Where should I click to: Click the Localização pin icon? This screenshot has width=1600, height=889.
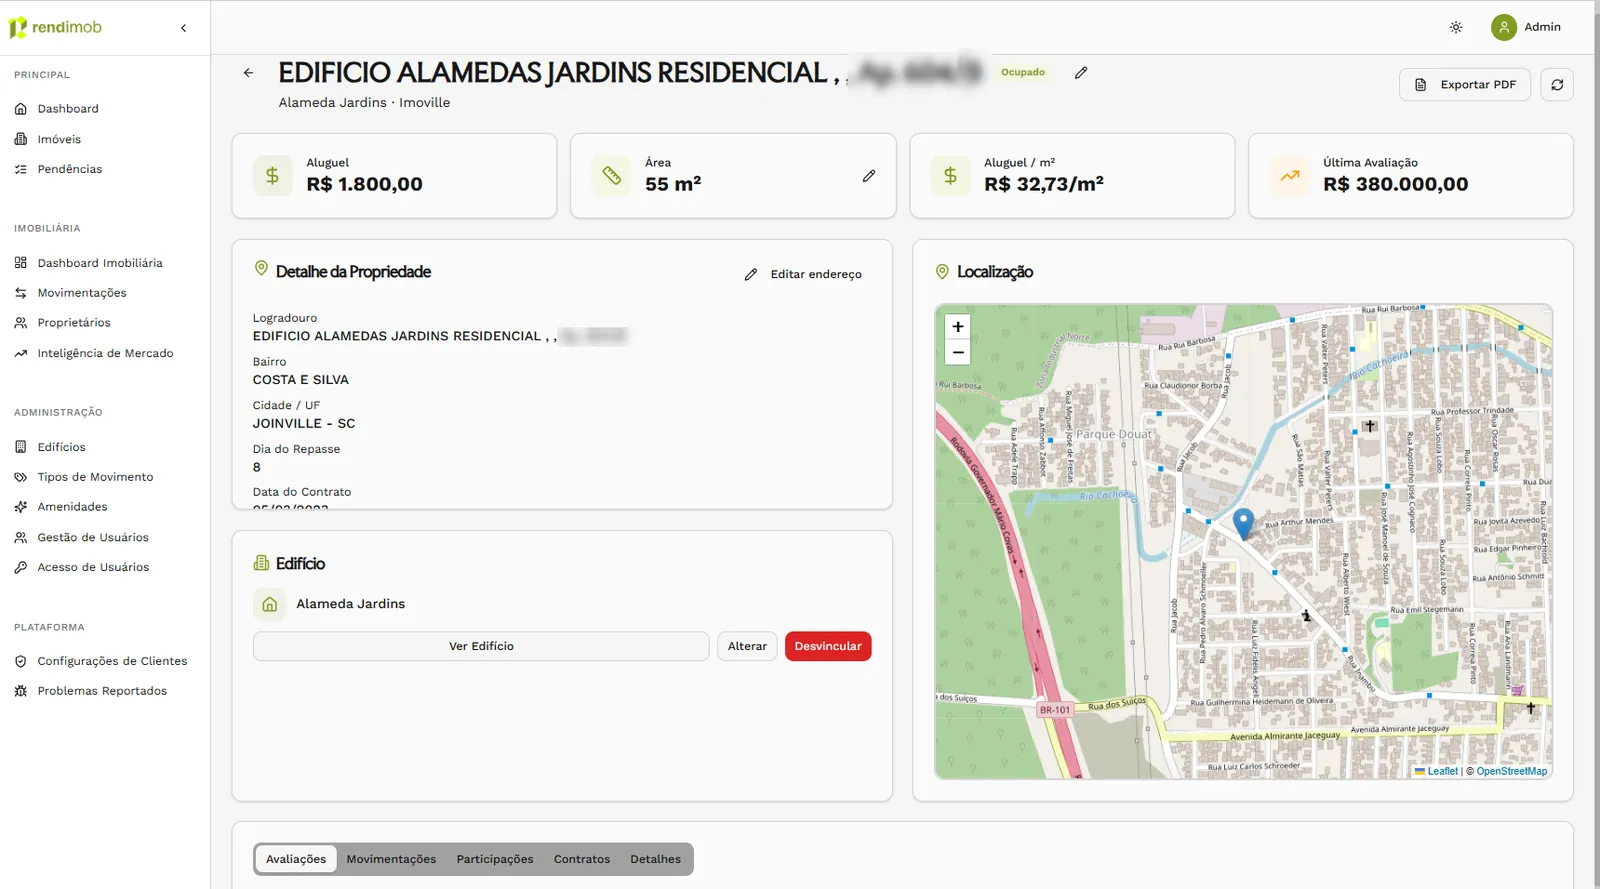click(942, 271)
